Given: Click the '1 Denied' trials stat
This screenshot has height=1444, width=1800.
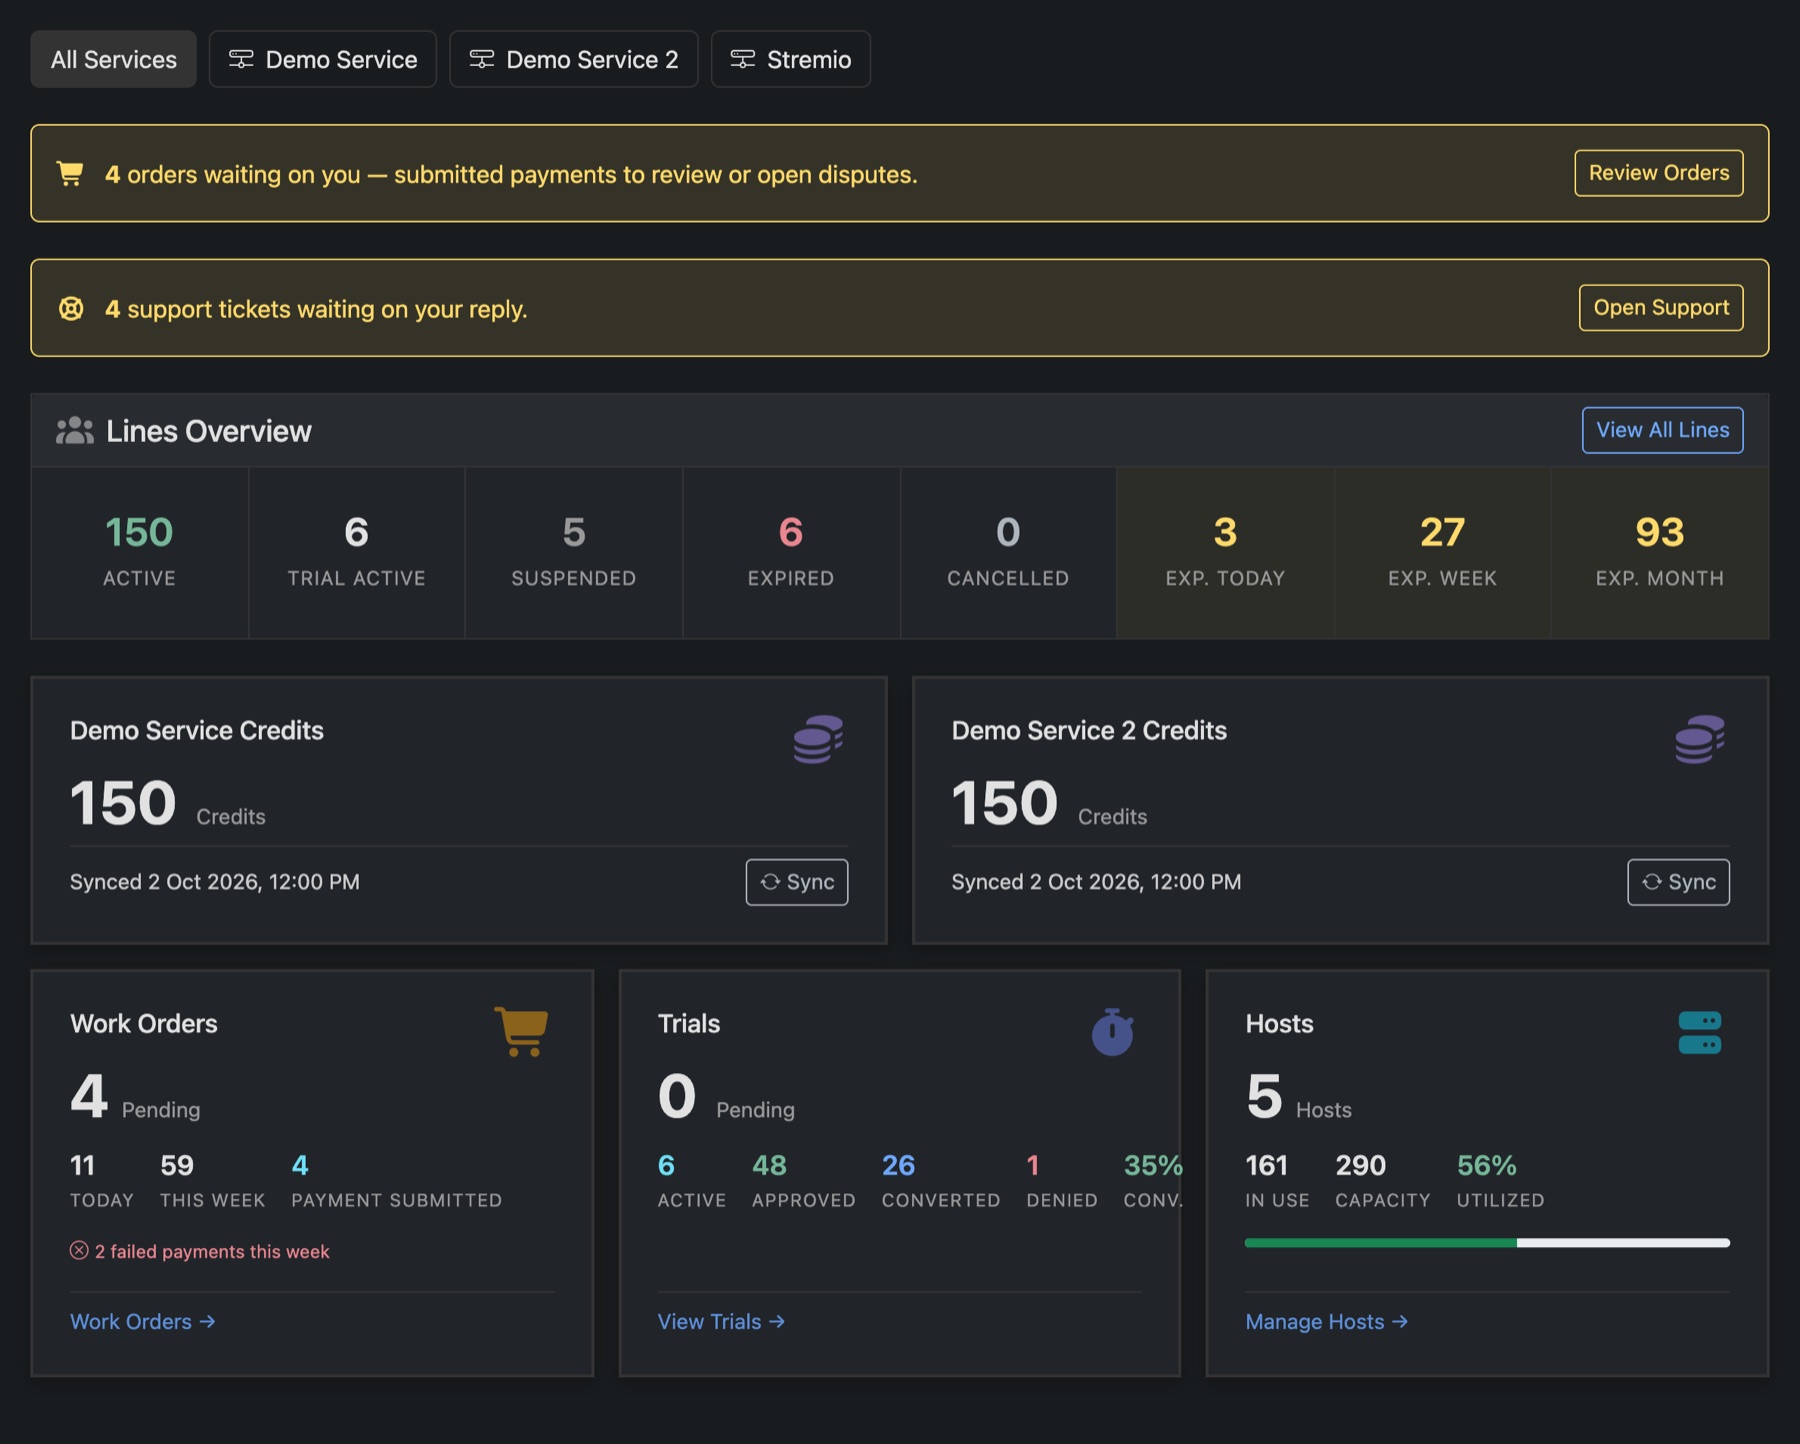Looking at the screenshot, I should click(x=1062, y=1181).
